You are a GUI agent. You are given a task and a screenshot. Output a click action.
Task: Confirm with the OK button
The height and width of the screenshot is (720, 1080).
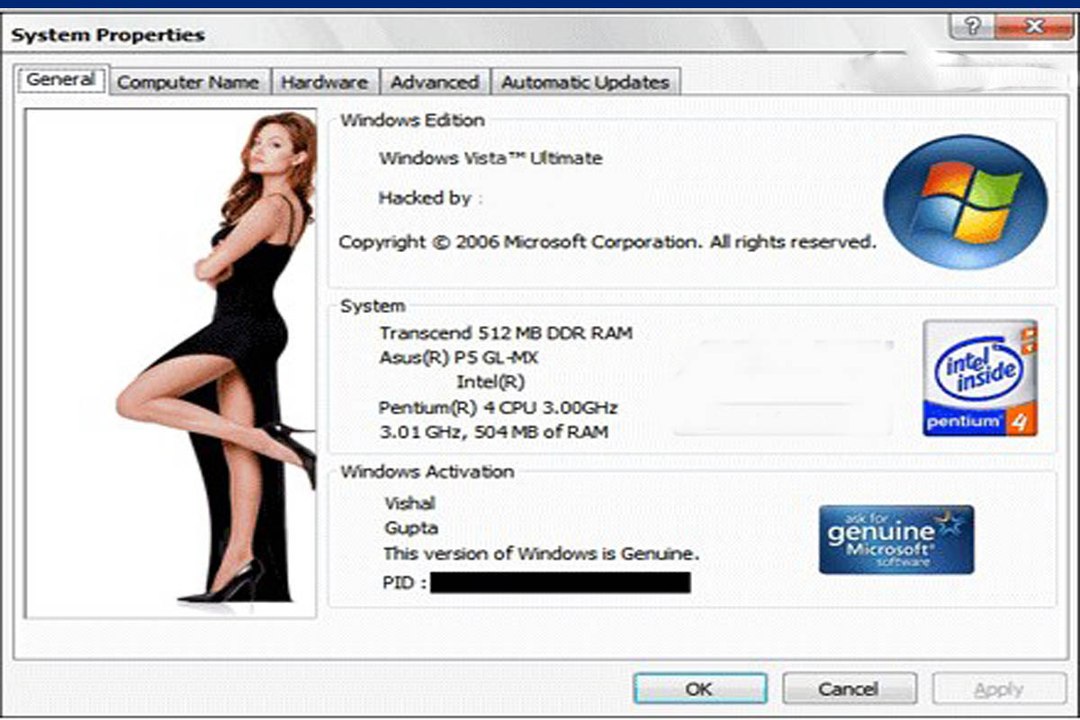coord(699,688)
